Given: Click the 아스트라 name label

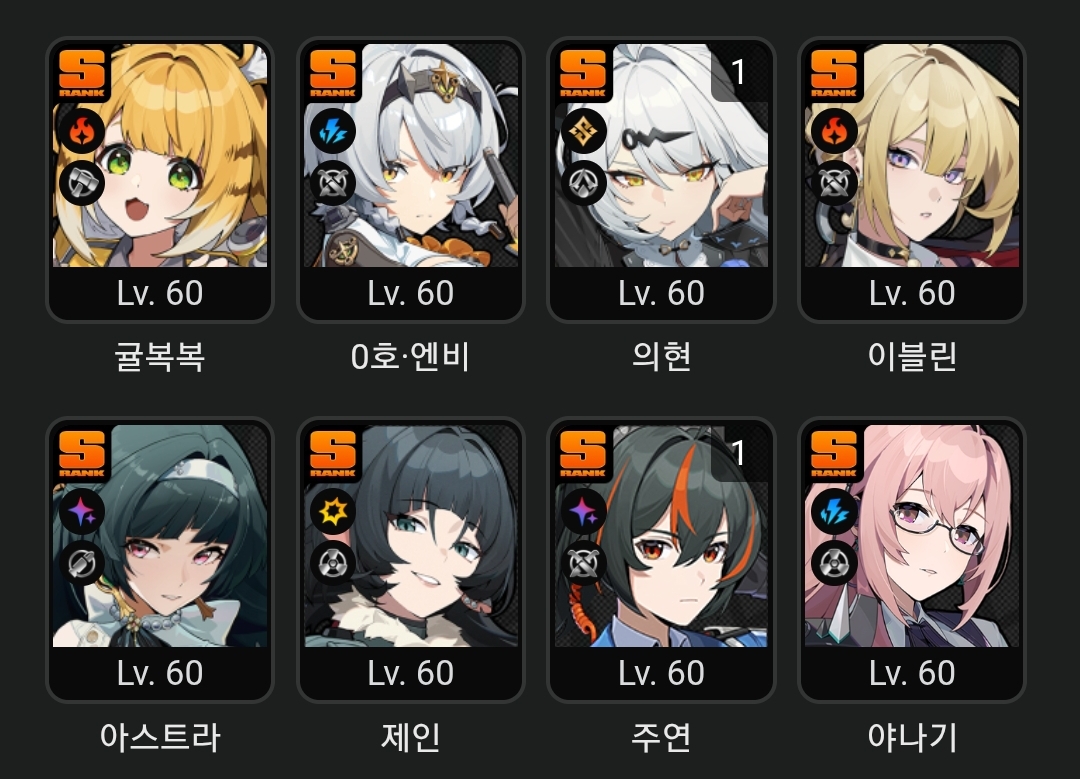Looking at the screenshot, I should [x=160, y=737].
